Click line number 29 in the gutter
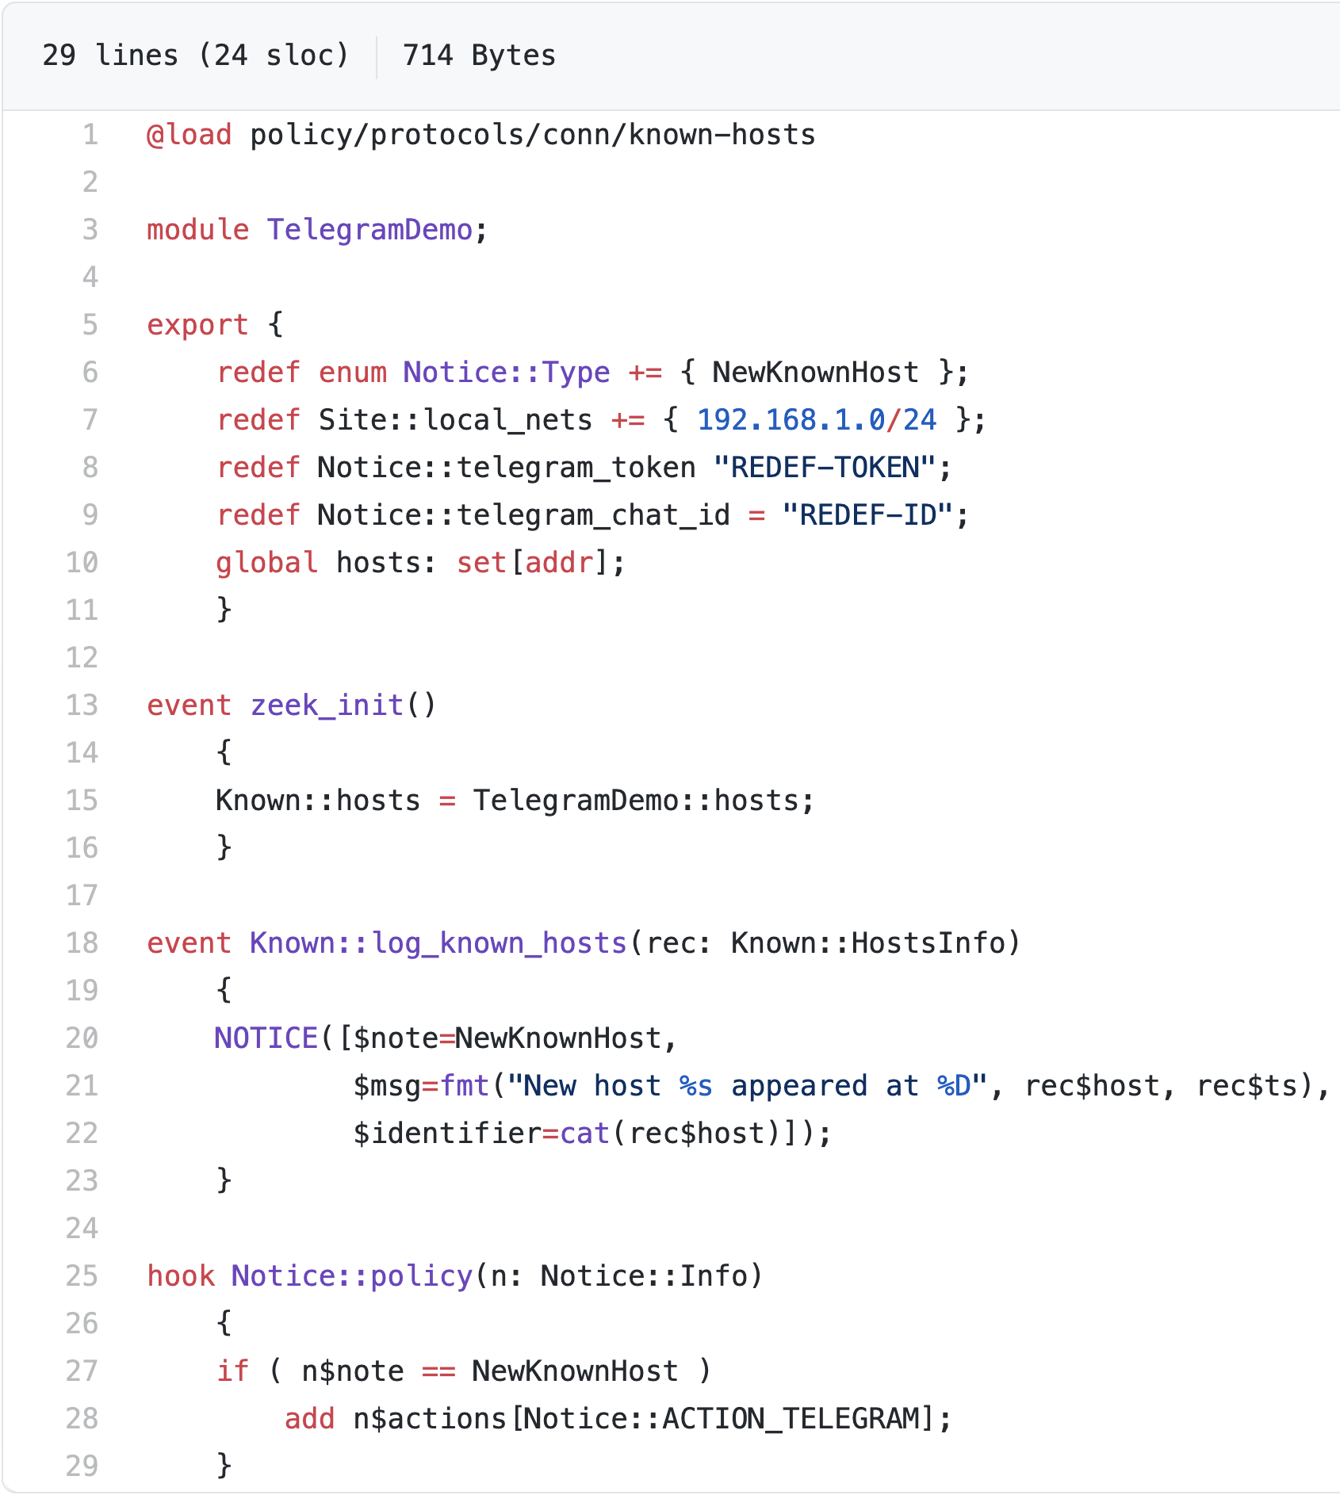Image resolution: width=1340 pixels, height=1495 pixels. click(82, 1466)
